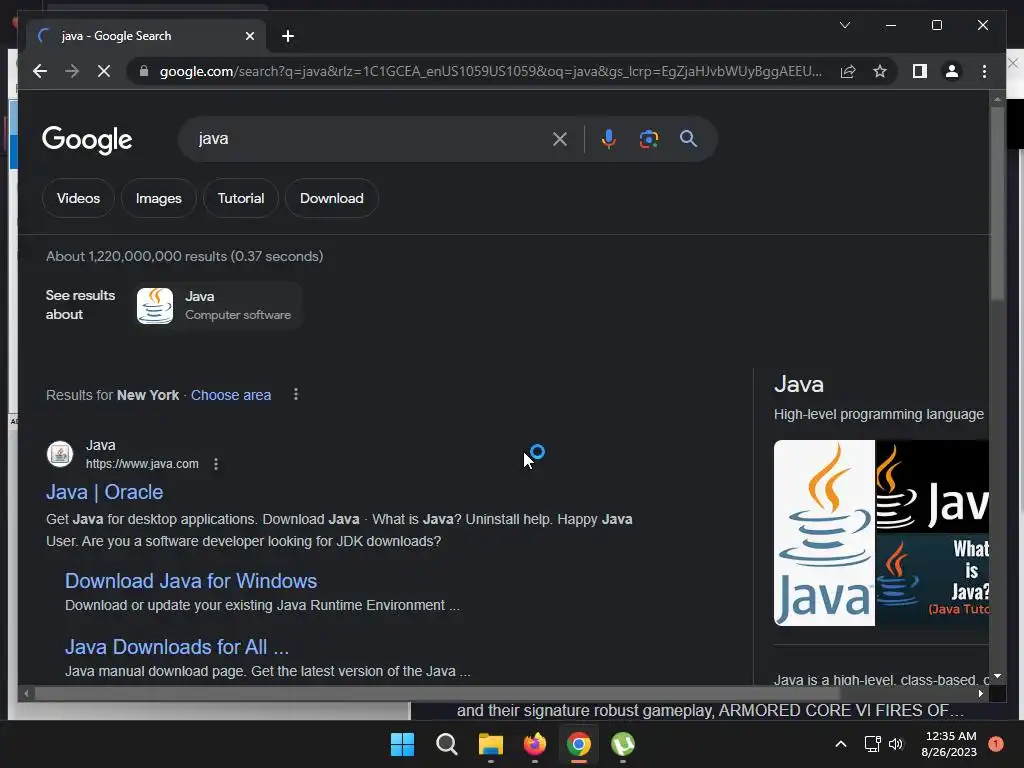Open Chrome's three-dot menu
The image size is (1024, 768).
984,71
